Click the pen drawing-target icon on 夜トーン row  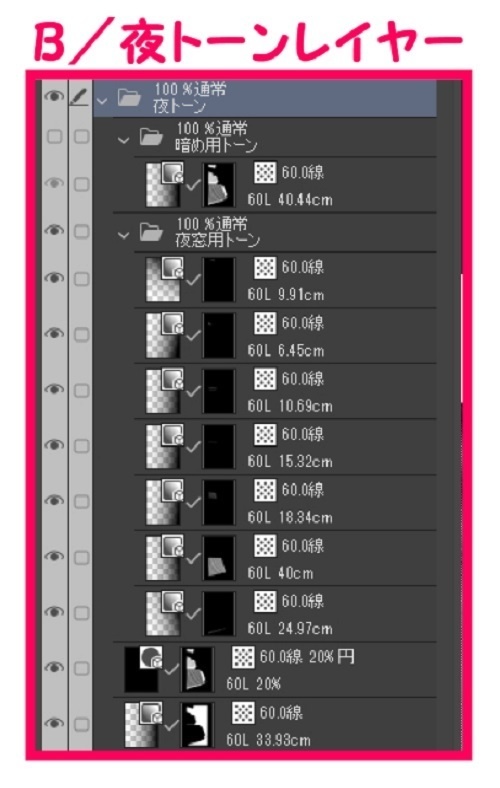tap(80, 97)
